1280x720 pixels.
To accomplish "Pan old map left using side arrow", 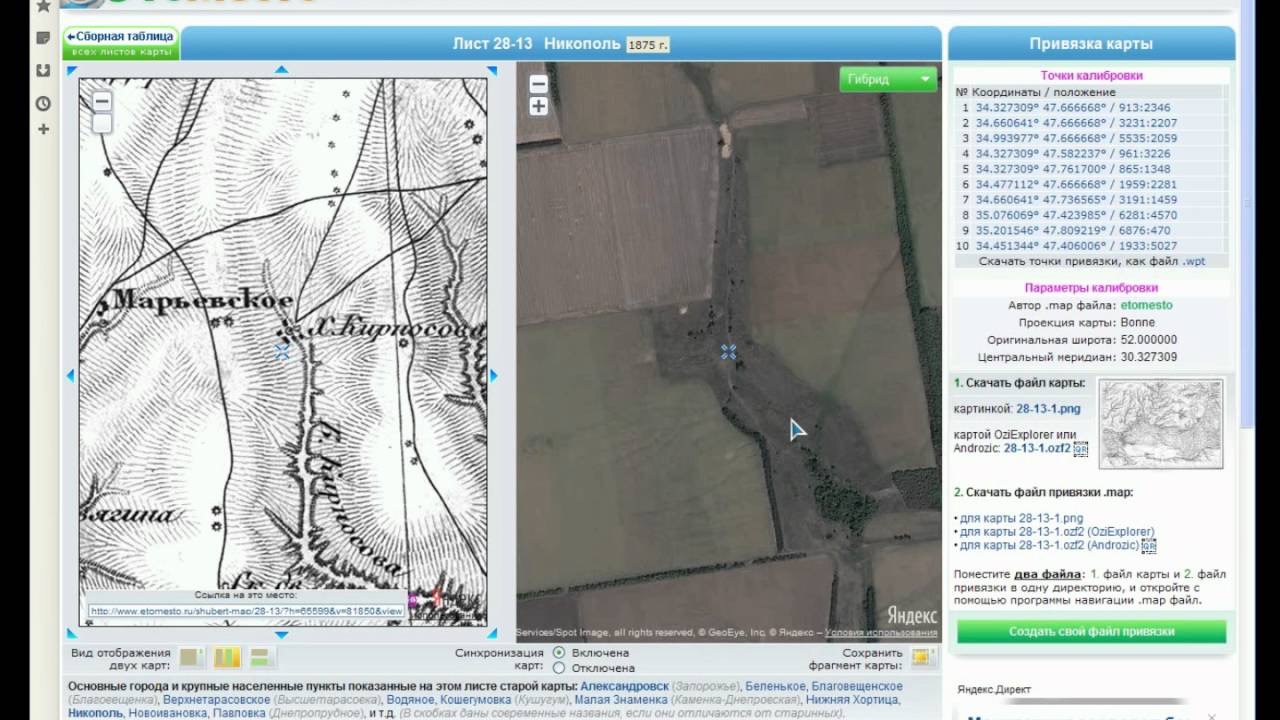I will [71, 376].
